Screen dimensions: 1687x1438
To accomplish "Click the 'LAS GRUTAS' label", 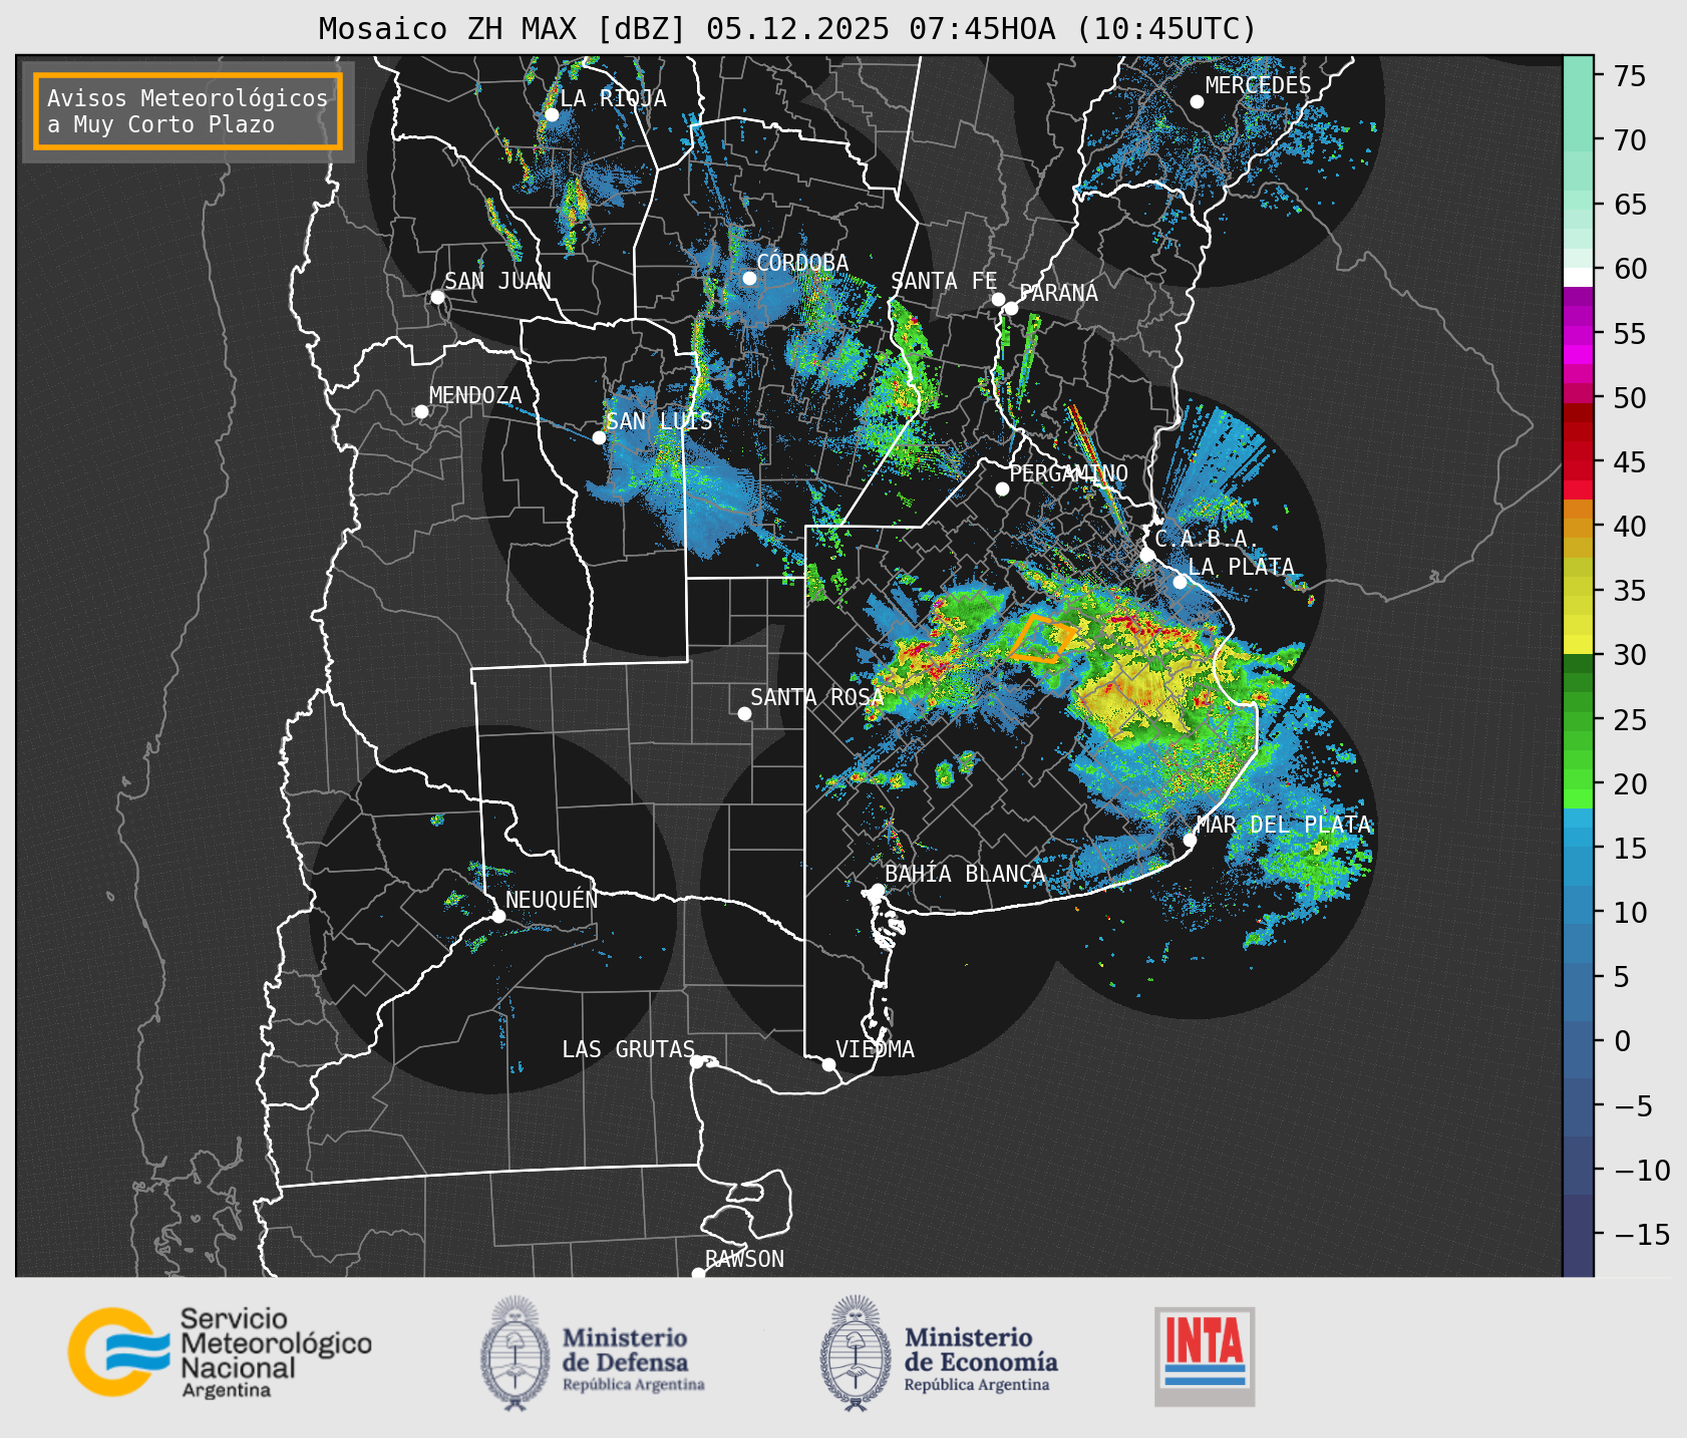I will click(x=628, y=1049).
